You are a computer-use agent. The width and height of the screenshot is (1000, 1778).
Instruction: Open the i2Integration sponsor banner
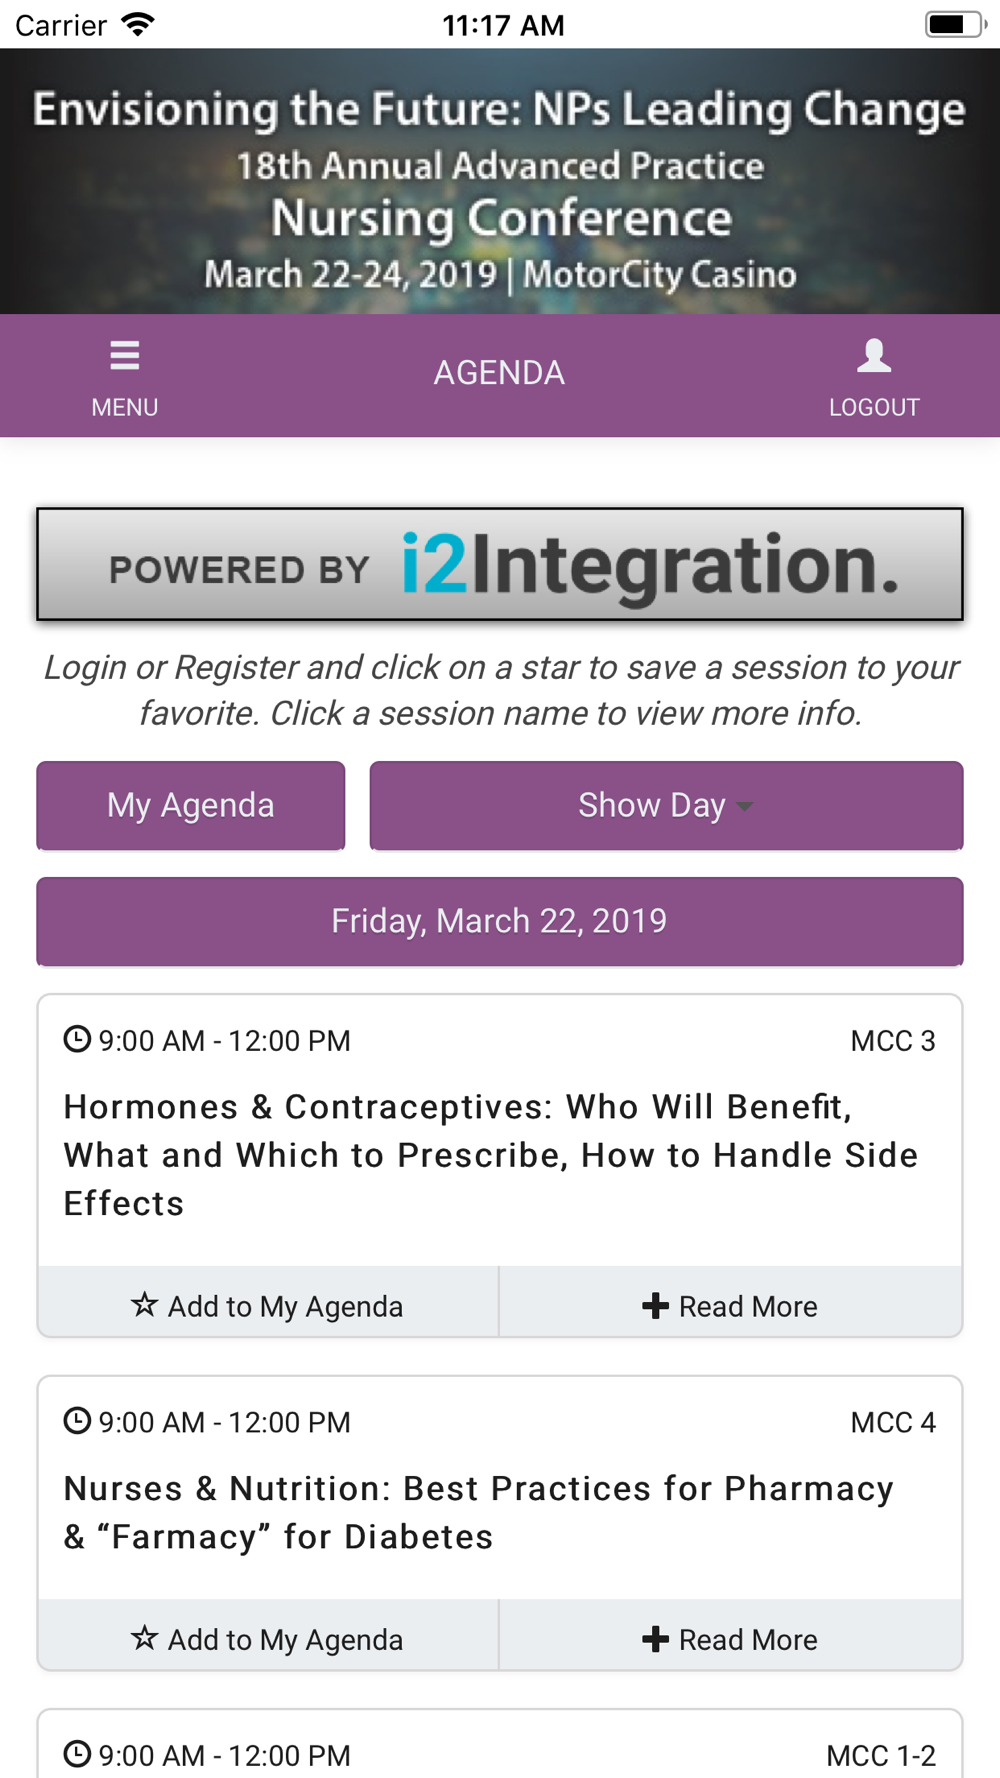pyautogui.click(x=500, y=564)
